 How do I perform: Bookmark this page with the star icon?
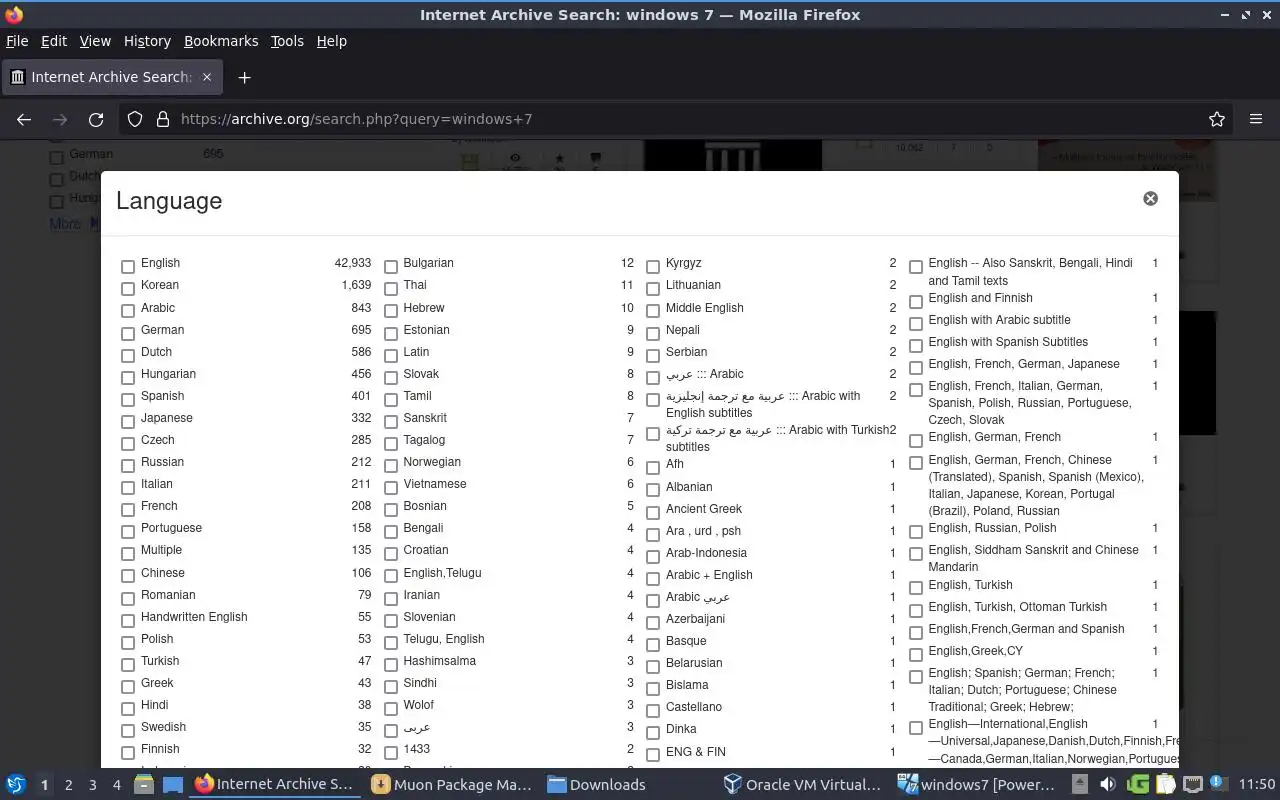pyautogui.click(x=1217, y=119)
